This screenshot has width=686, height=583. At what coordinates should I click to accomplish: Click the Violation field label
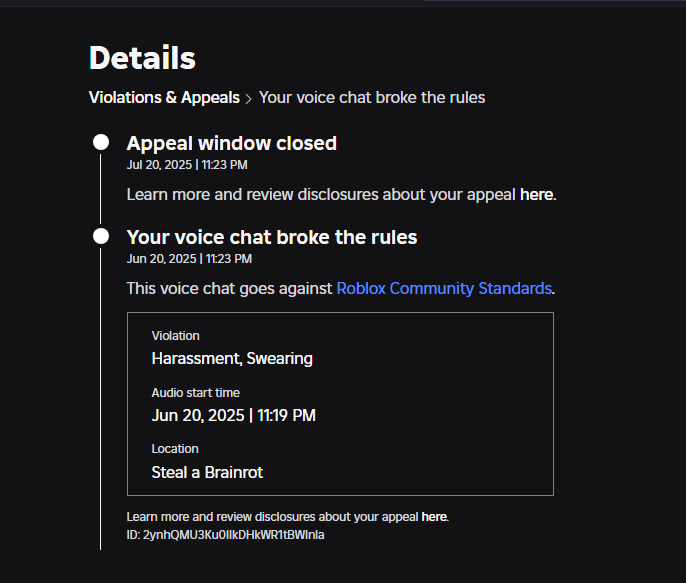[x=175, y=336]
